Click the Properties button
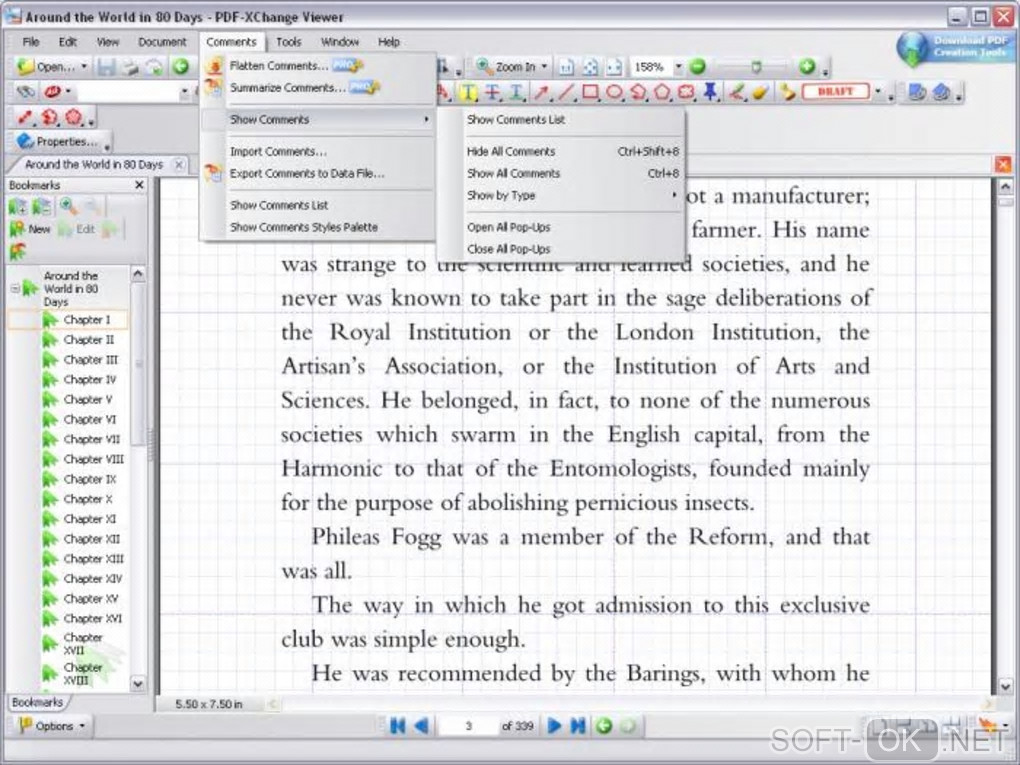Viewport: 1020px width, 765px height. [x=59, y=141]
